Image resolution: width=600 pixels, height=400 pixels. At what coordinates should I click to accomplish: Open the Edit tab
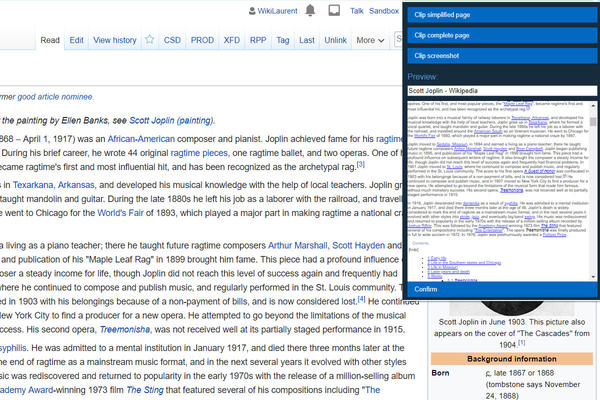(77, 40)
